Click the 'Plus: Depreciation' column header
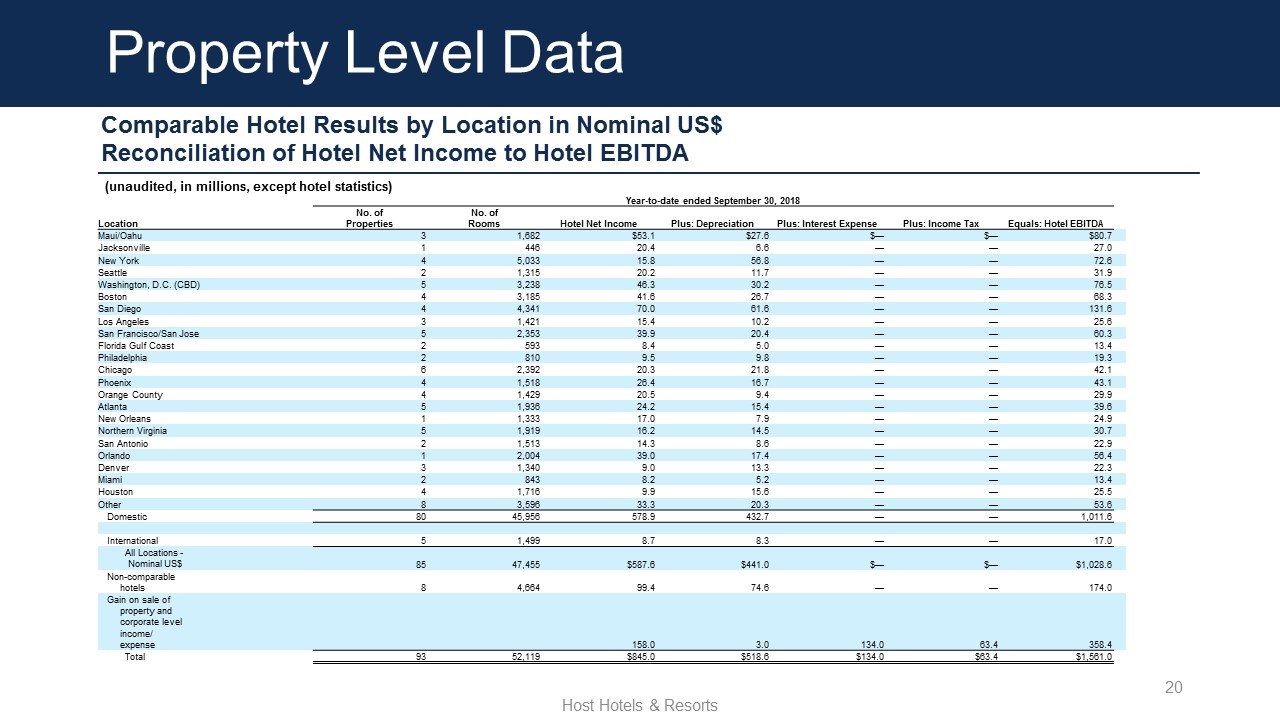 pos(710,223)
